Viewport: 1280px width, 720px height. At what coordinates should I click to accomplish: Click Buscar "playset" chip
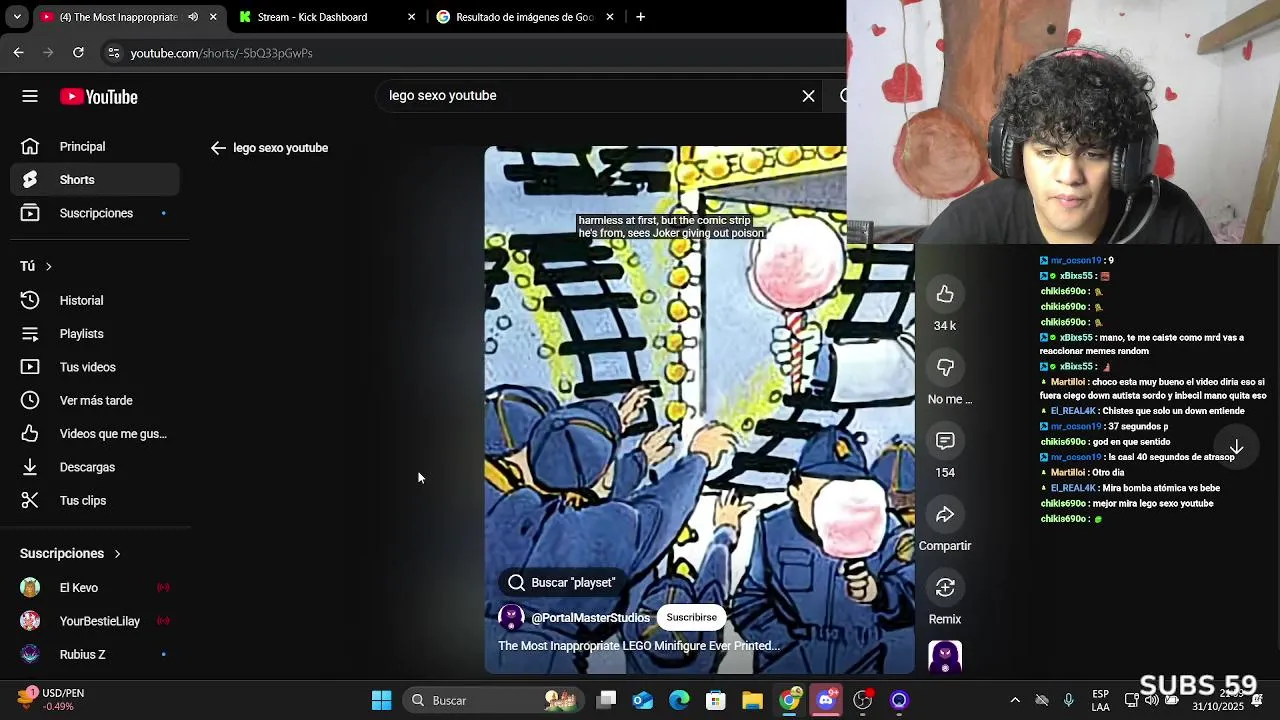tap(564, 583)
